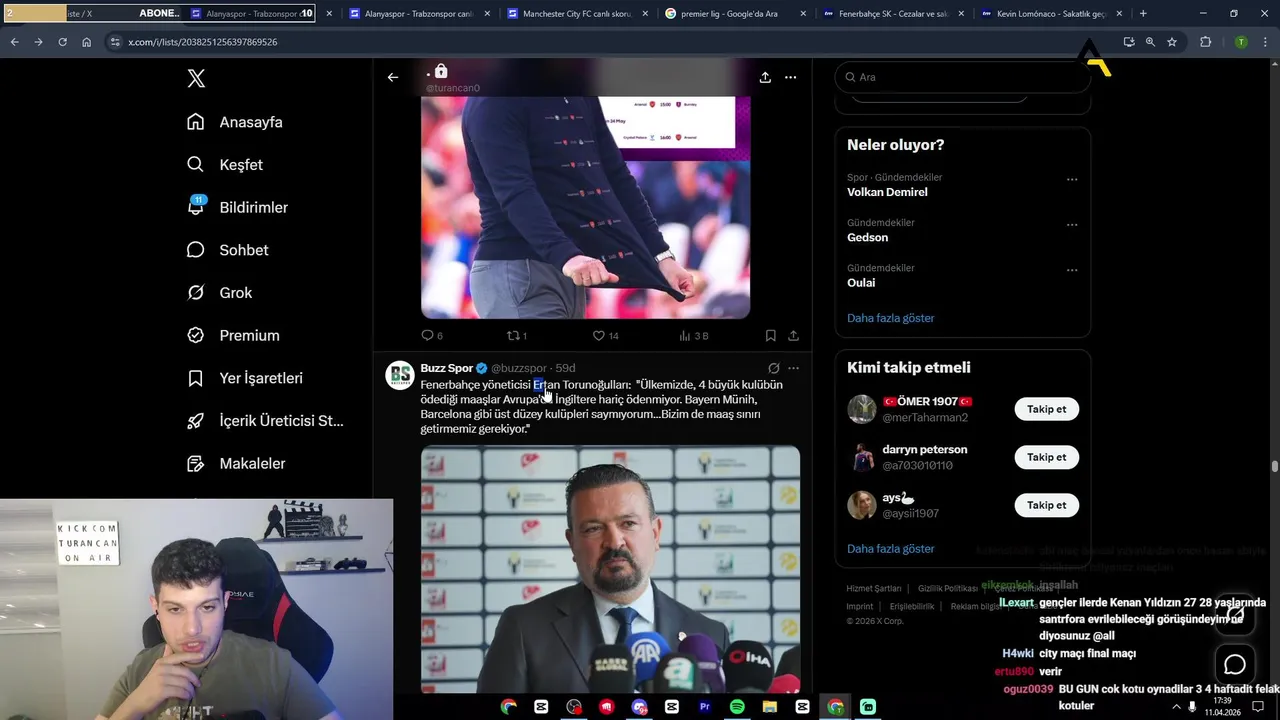The width and height of the screenshot is (1280, 720).
Task: Open Yer İşaretleri bookmarks
Action: (245, 378)
